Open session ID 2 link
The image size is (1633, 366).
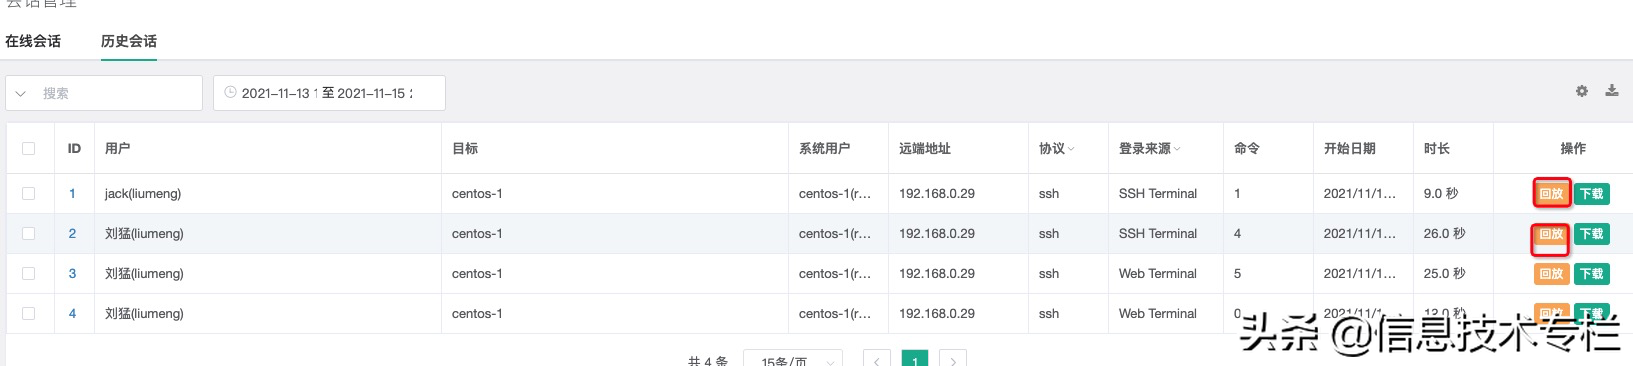(x=72, y=233)
